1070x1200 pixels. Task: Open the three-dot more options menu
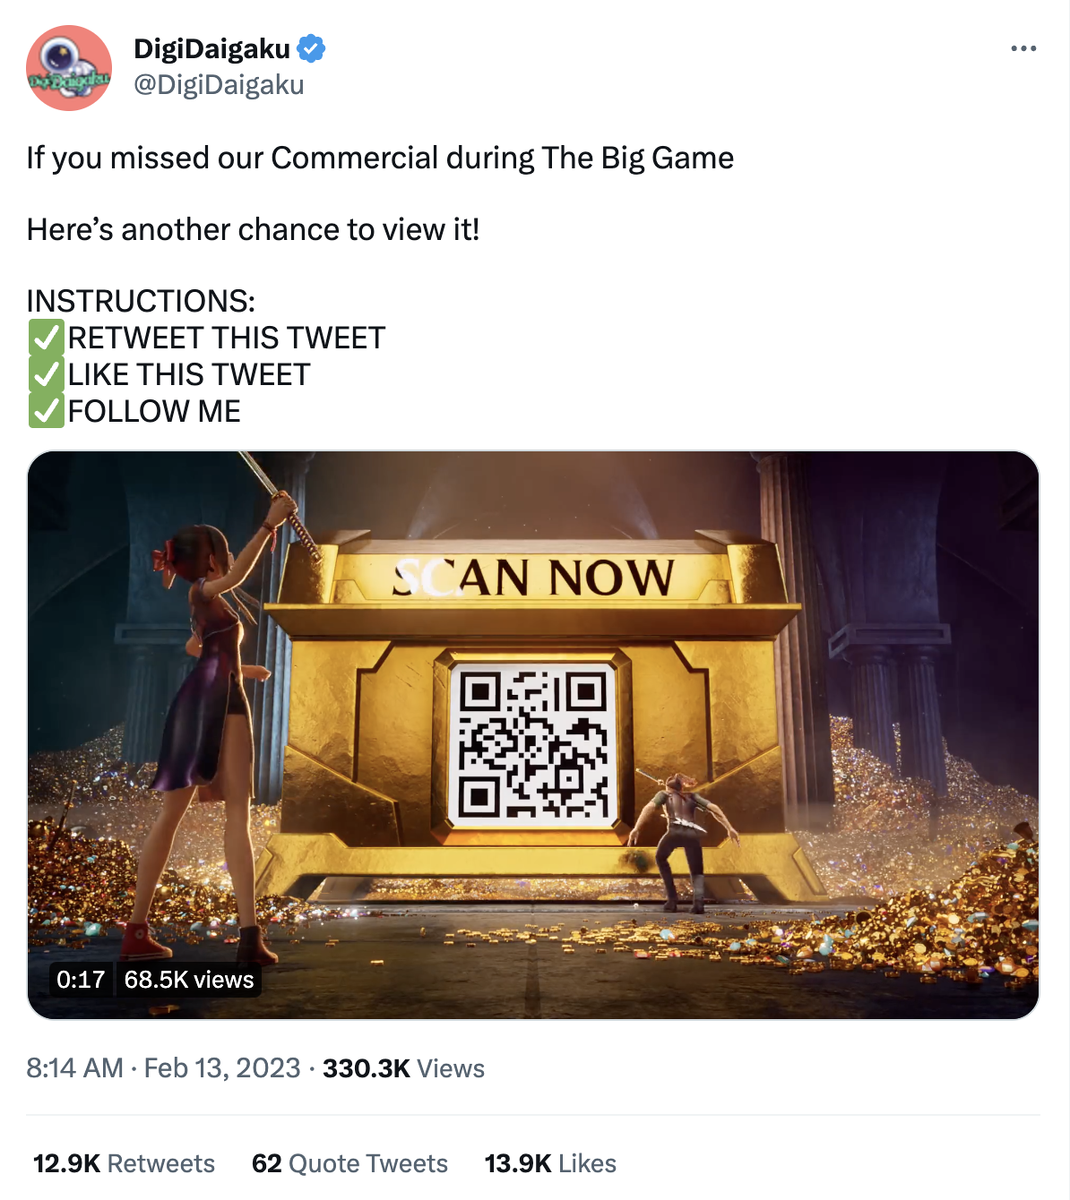1023,49
